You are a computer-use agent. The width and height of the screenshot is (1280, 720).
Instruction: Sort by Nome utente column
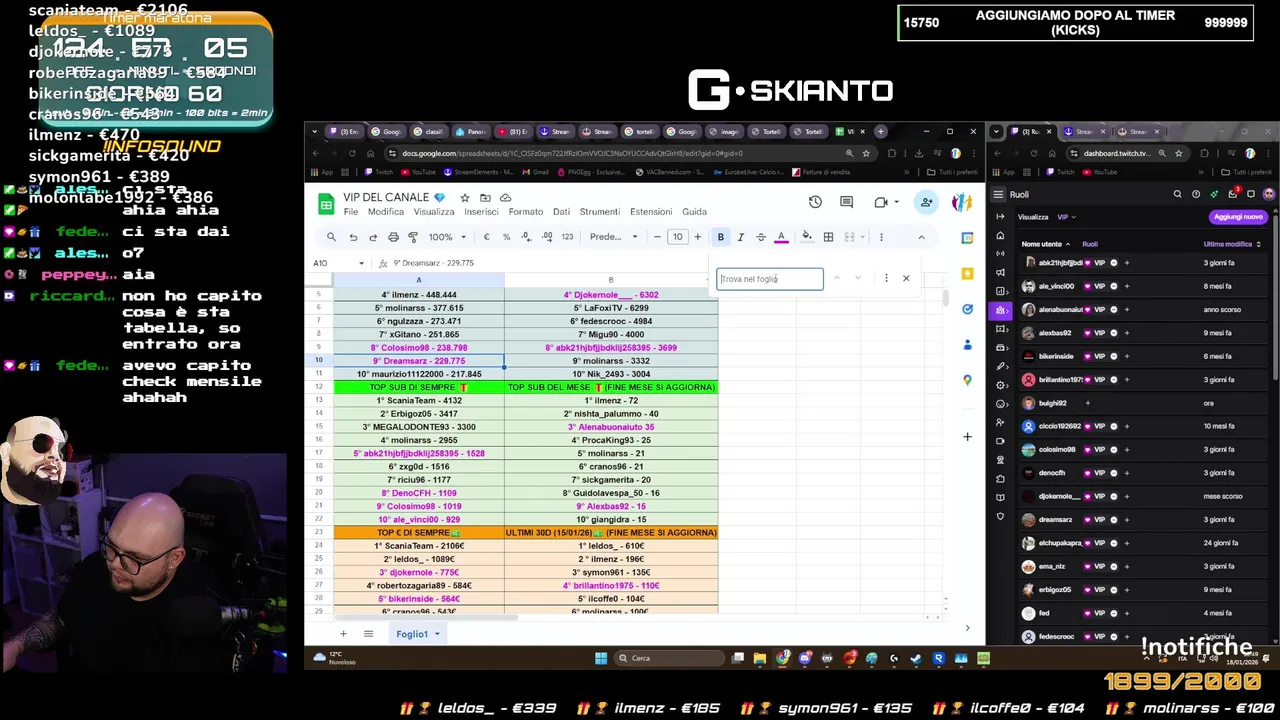tap(1045, 244)
